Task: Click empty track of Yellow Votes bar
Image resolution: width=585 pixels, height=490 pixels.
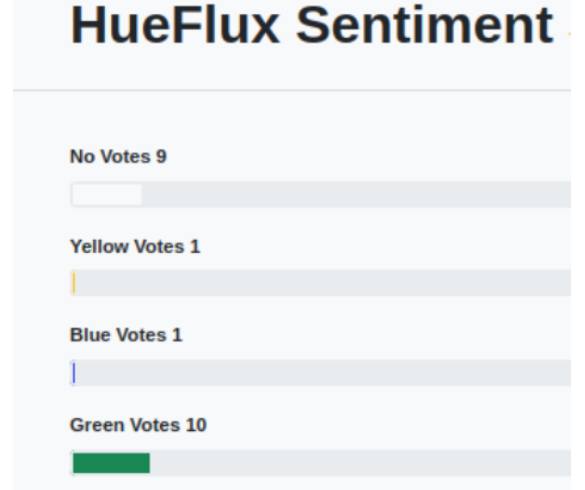Action: point(323,283)
